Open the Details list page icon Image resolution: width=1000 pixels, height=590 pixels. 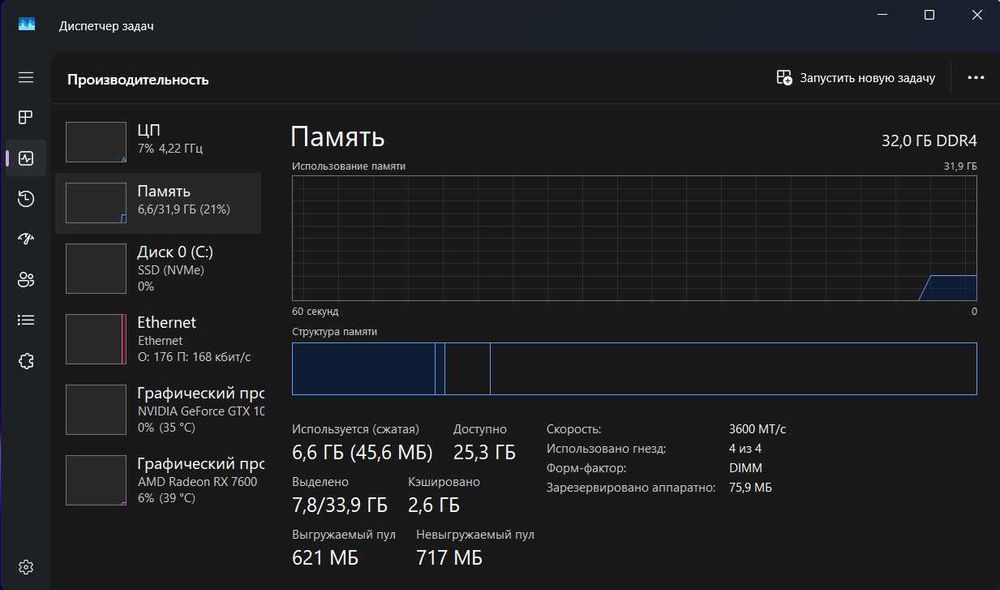[x=26, y=320]
